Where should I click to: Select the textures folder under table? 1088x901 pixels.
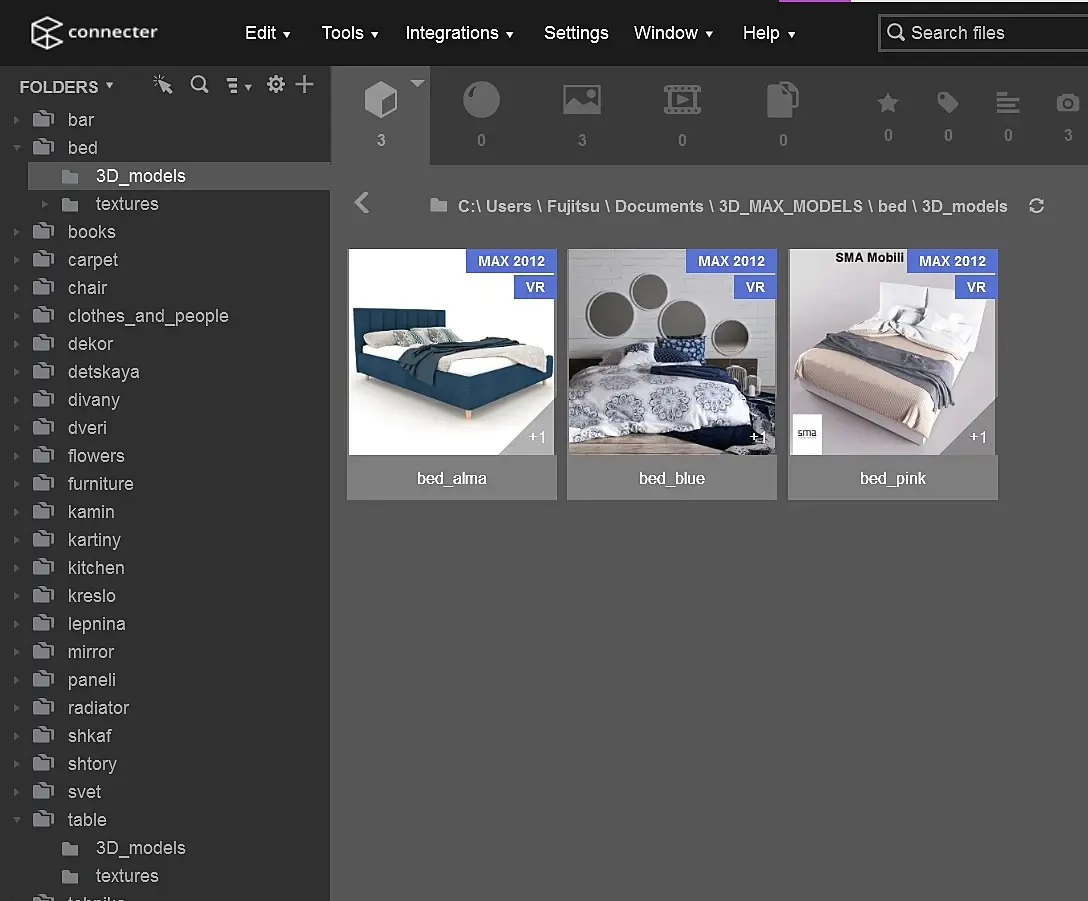pyautogui.click(x=127, y=876)
